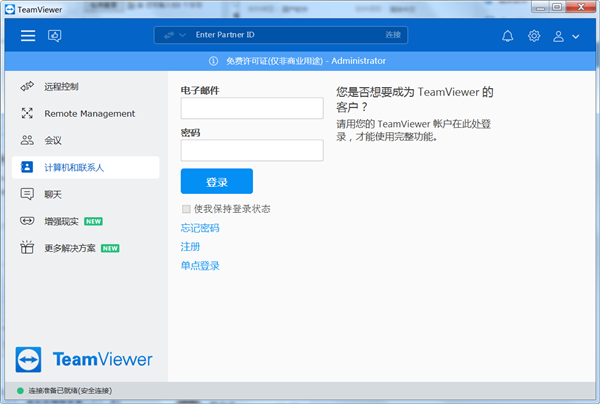Click the gift box icon
The width and height of the screenshot is (600, 404).
27,247
